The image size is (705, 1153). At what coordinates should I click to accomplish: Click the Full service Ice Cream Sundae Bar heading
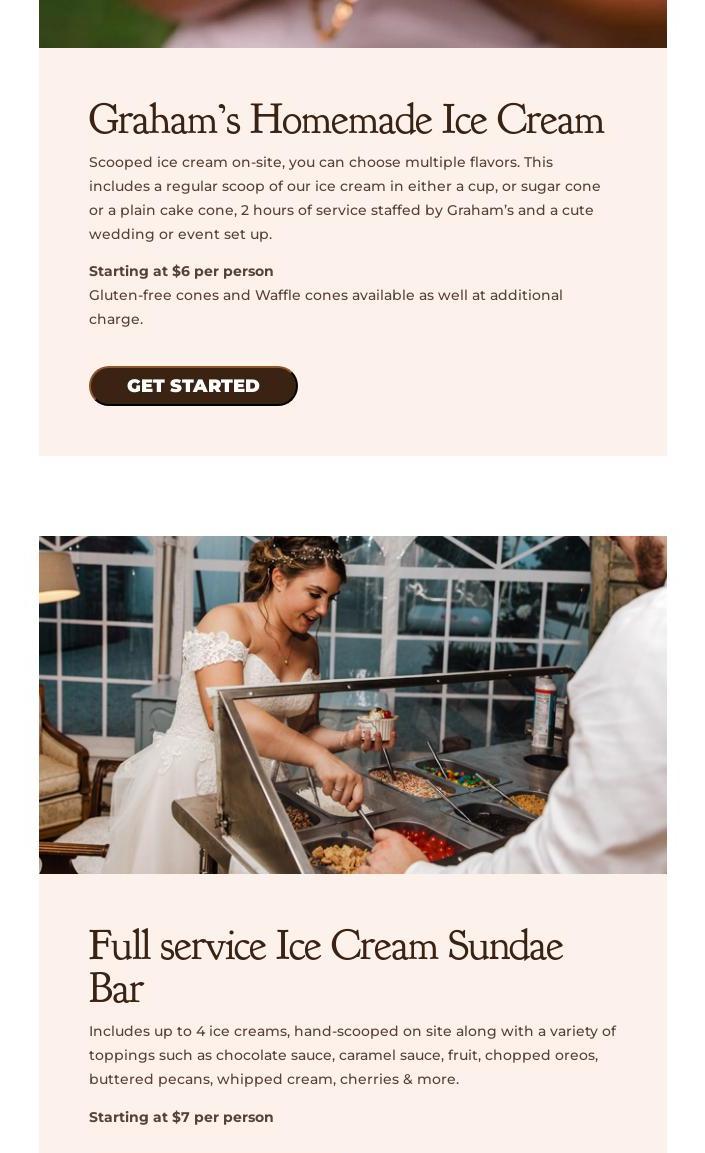point(326,965)
